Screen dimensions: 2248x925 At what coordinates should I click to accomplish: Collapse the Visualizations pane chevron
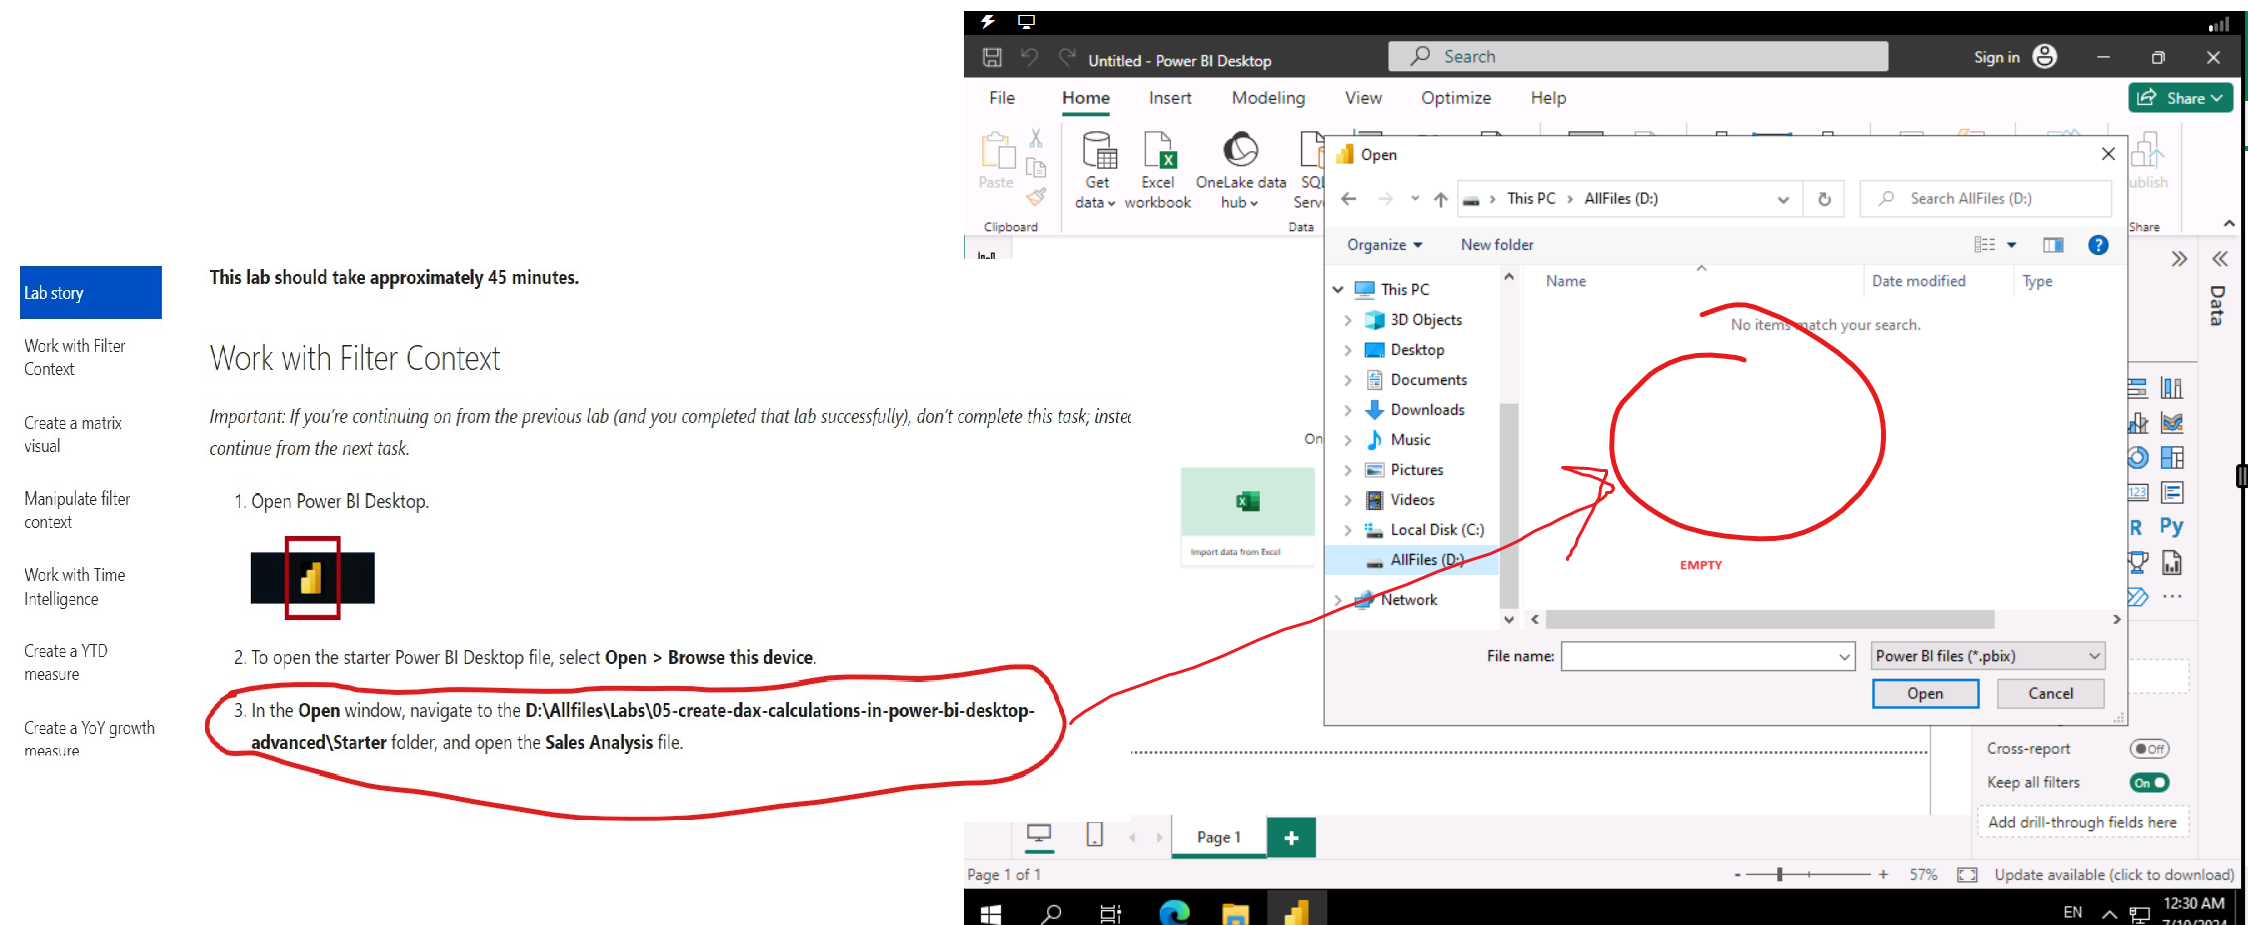[2179, 260]
